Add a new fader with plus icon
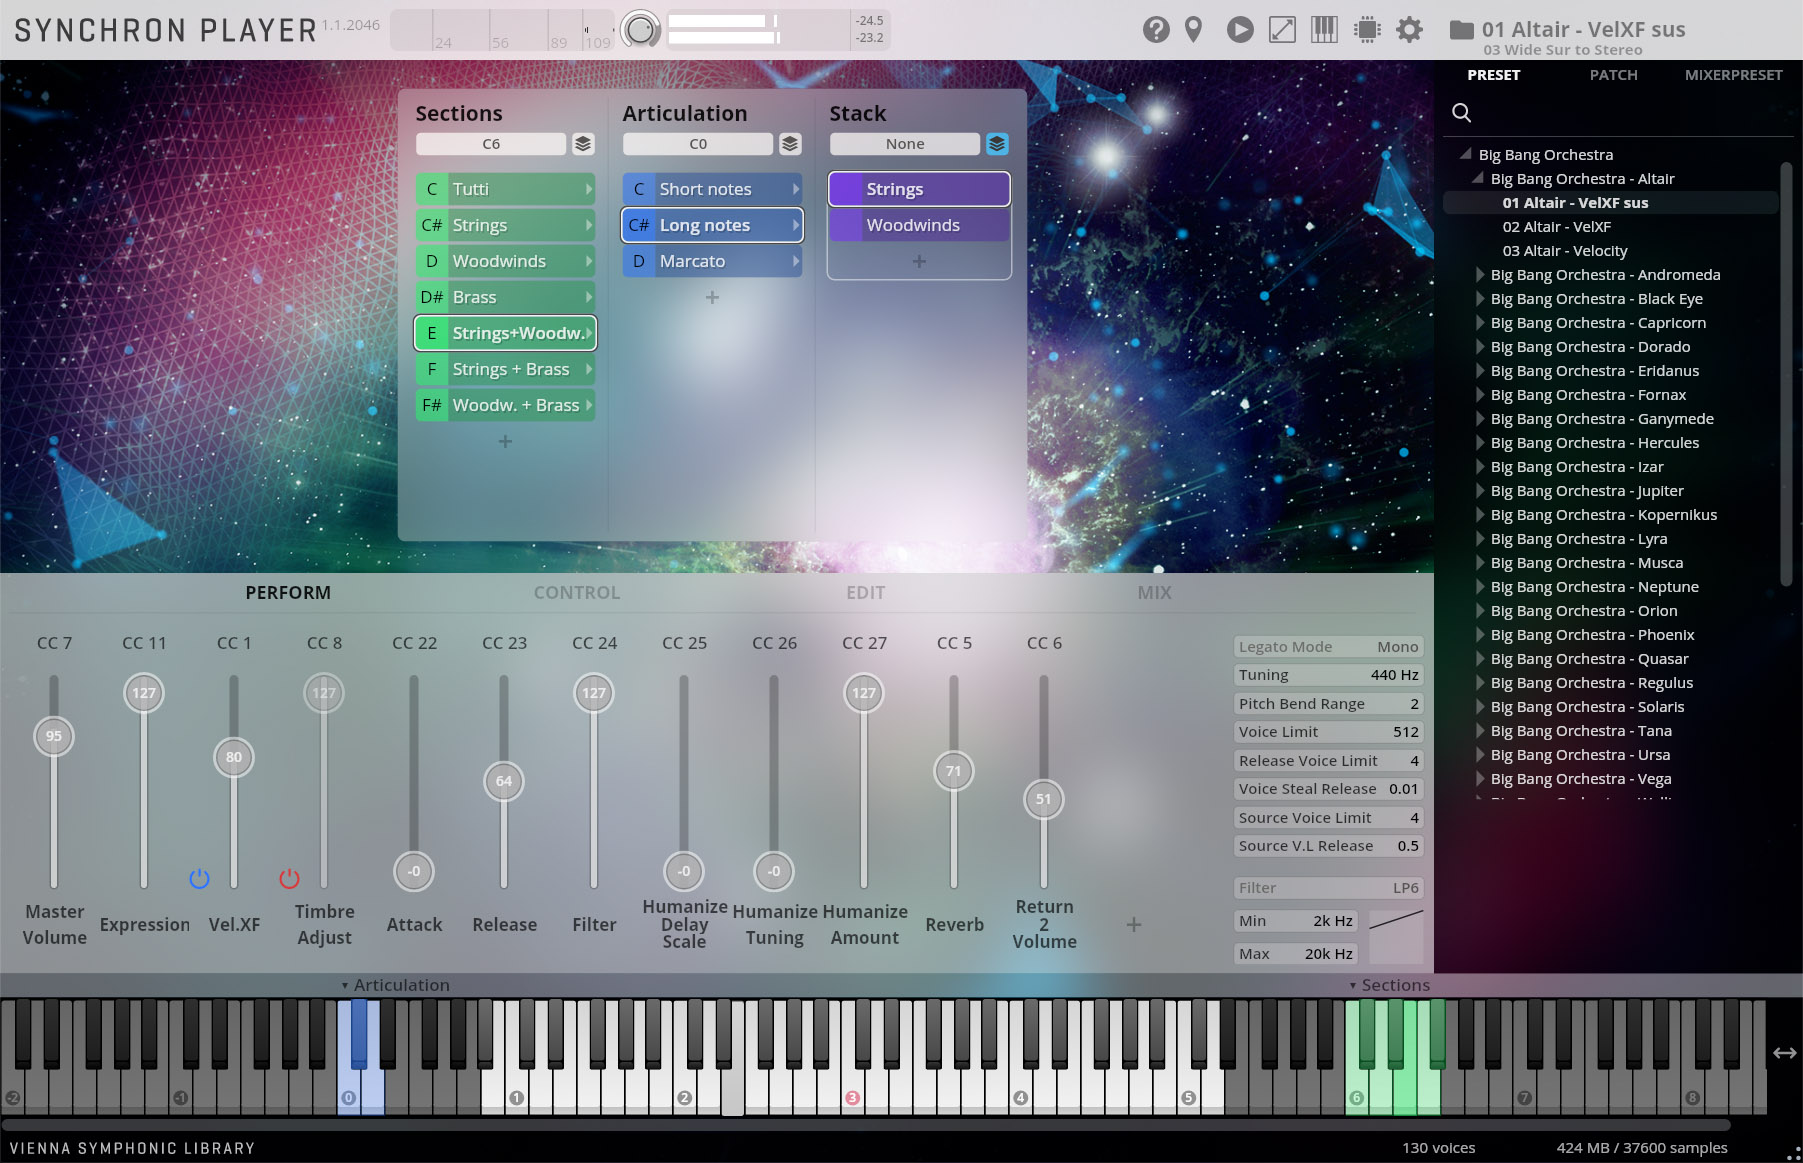The height and width of the screenshot is (1163, 1803). (x=1134, y=925)
